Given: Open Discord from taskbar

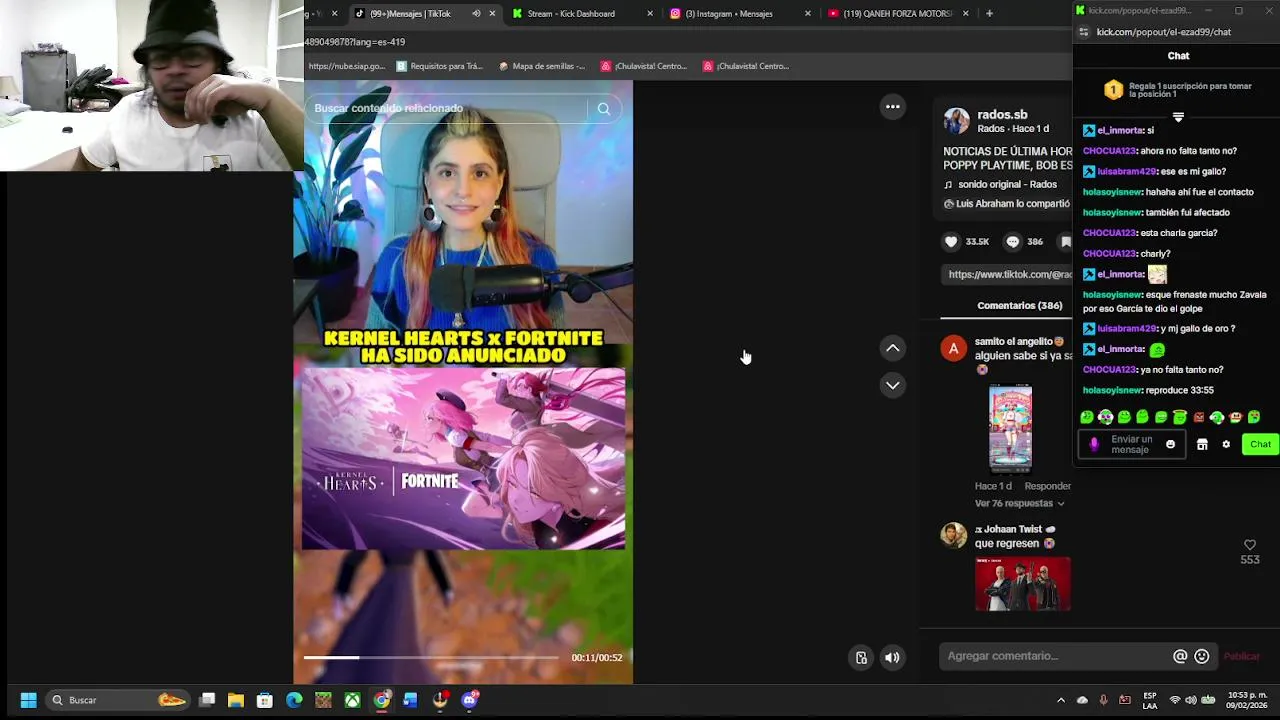Looking at the screenshot, I should coord(470,700).
